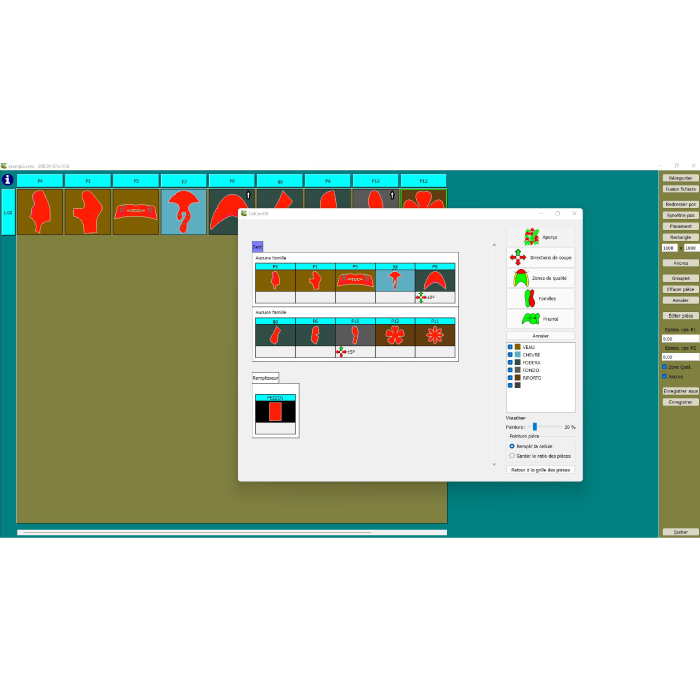The height and width of the screenshot is (700, 700).
Task: Click the gg column header in main window
Action: (280, 181)
